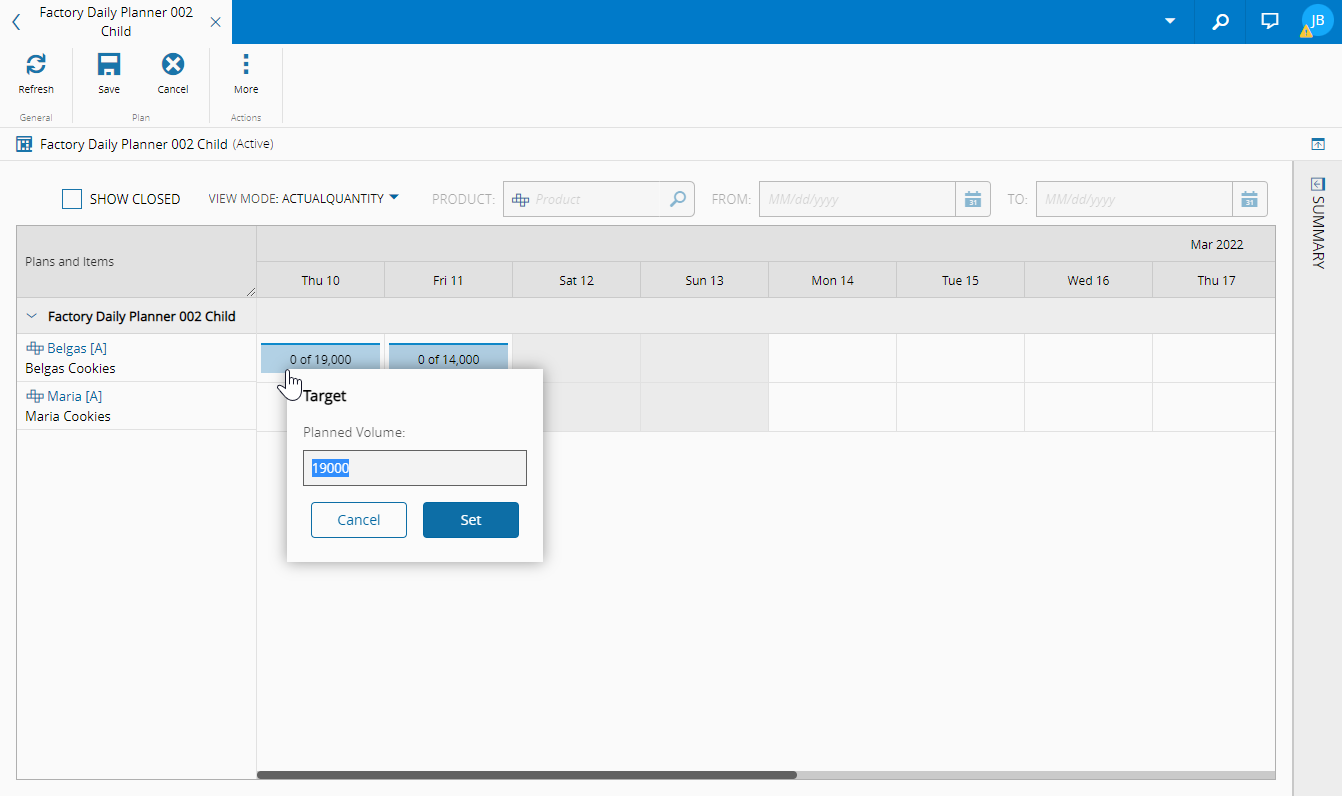Collapse the Factory Daily Planner 002 Child group
The image size is (1342, 796).
(x=31, y=316)
